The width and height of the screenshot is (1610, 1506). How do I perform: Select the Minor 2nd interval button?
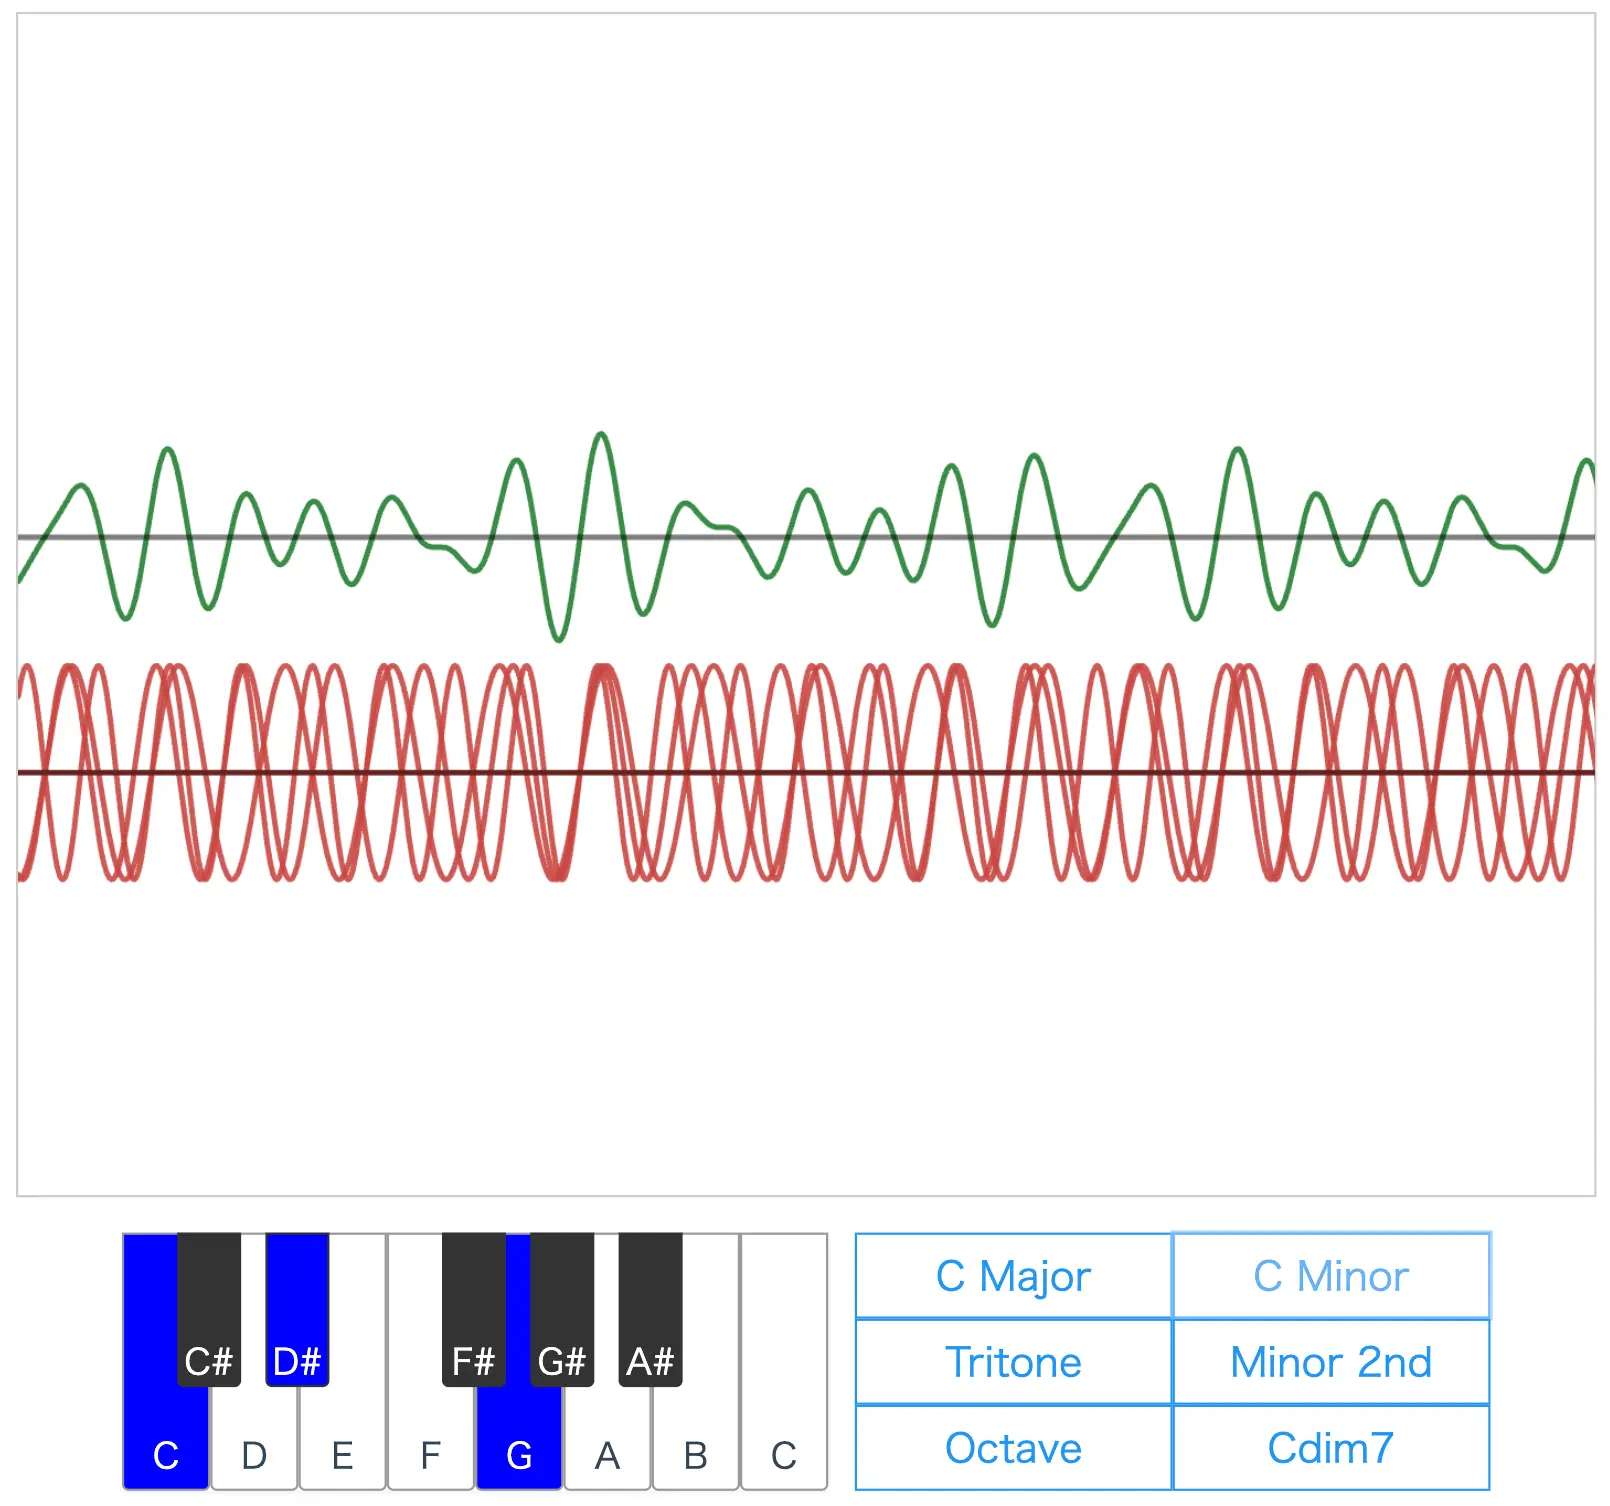pos(1331,1362)
